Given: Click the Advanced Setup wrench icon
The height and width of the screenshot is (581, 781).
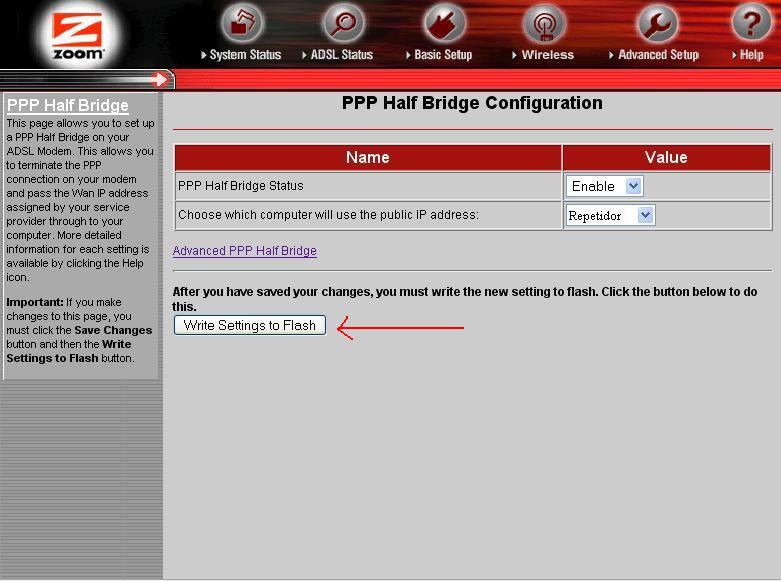Looking at the screenshot, I should click(x=657, y=22).
